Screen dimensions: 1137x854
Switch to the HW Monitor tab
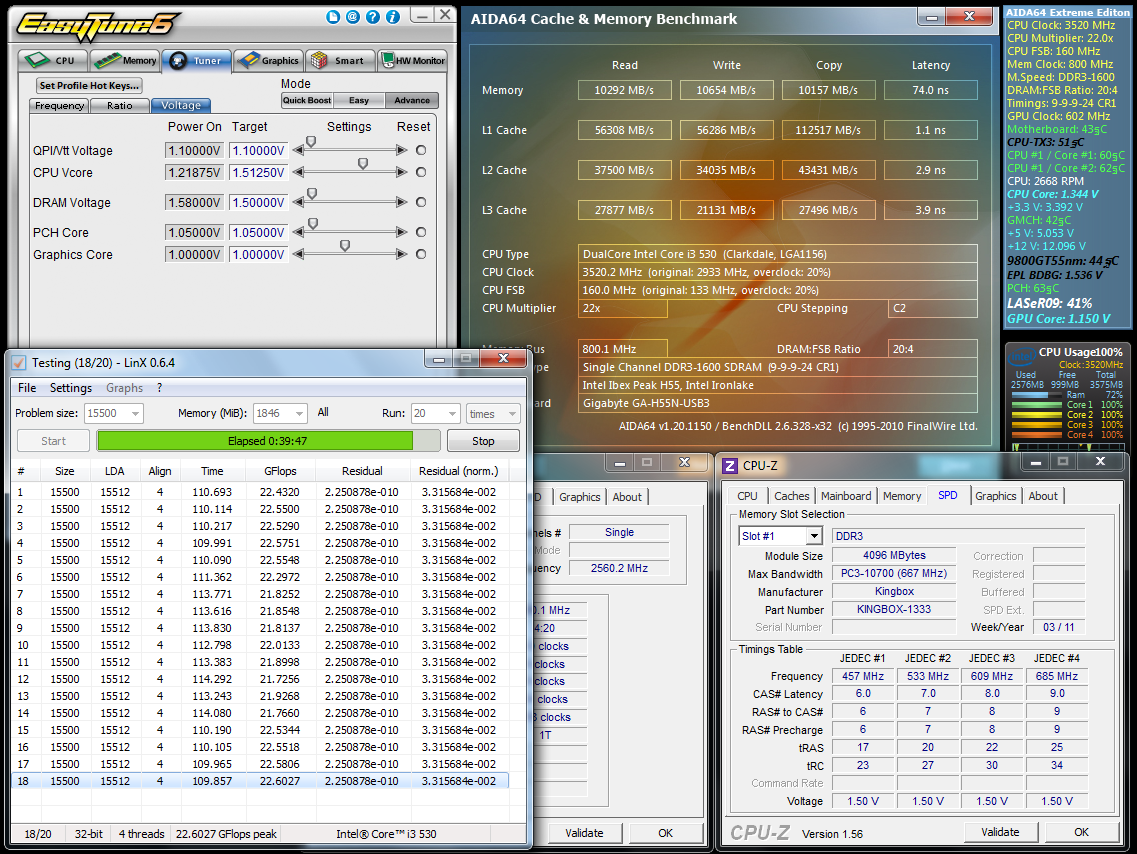point(413,61)
